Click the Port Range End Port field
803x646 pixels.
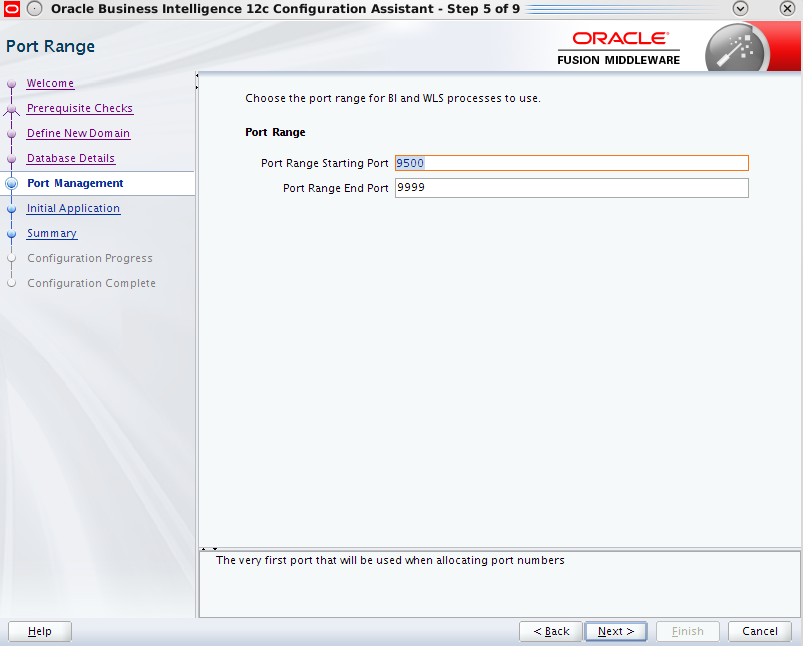[x=572, y=188]
